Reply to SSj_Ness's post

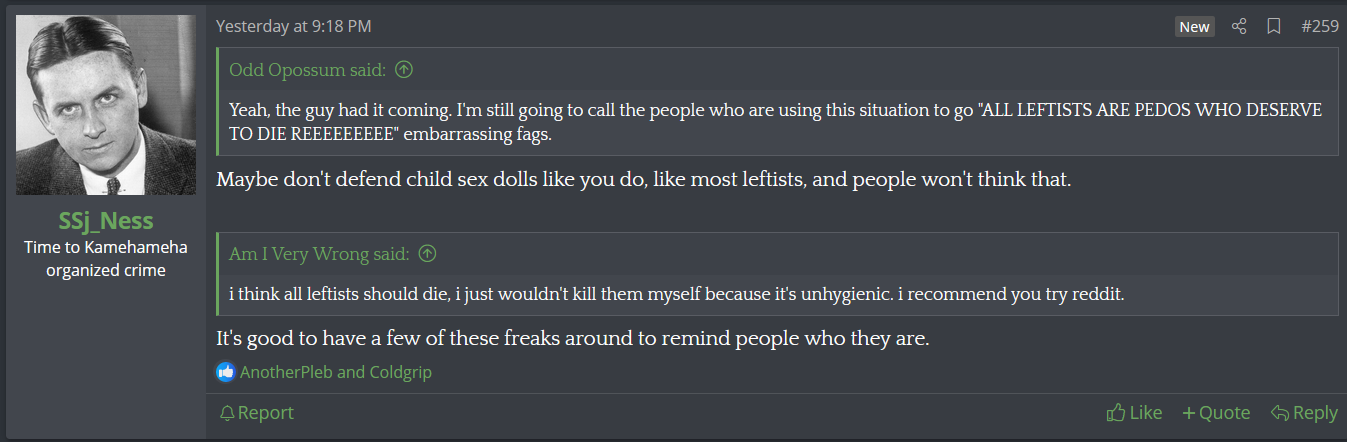[x=1304, y=413]
